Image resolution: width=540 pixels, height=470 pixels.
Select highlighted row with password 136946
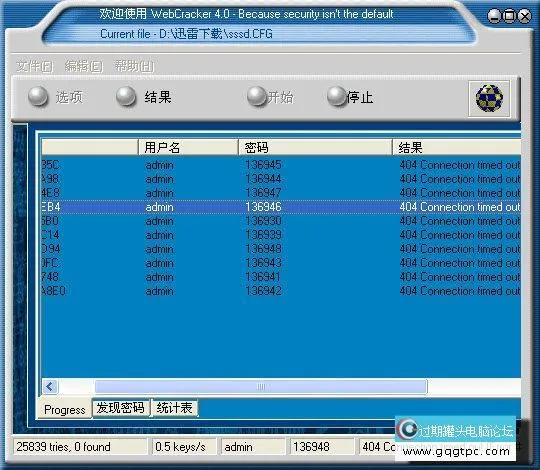(x=281, y=207)
